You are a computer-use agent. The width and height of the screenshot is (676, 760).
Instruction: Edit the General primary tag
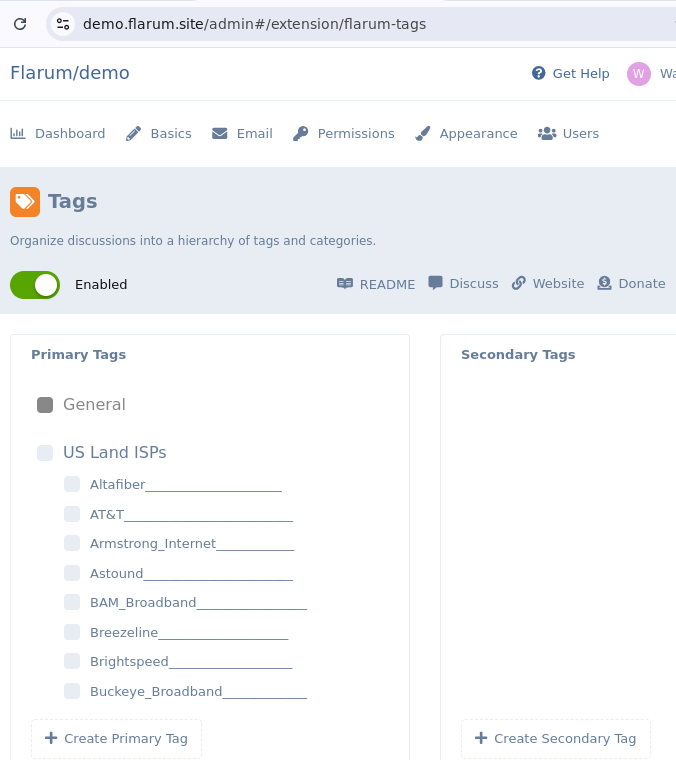[94, 404]
